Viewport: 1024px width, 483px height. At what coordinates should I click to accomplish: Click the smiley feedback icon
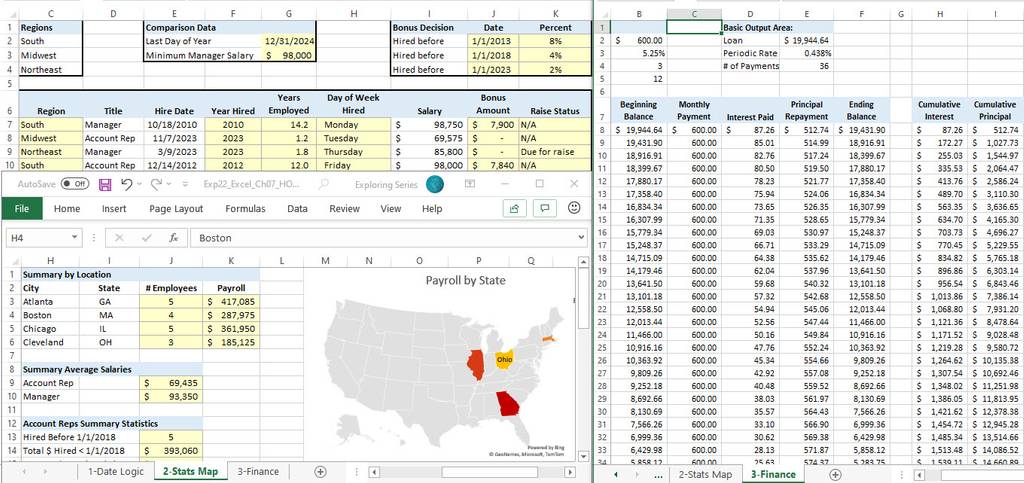[574, 208]
